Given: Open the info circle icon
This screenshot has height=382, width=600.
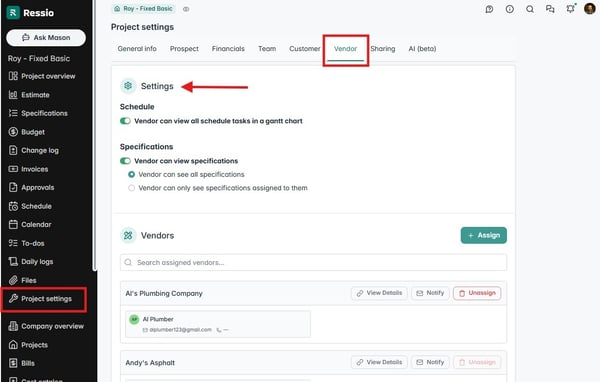Looking at the screenshot, I should pyautogui.click(x=510, y=9).
